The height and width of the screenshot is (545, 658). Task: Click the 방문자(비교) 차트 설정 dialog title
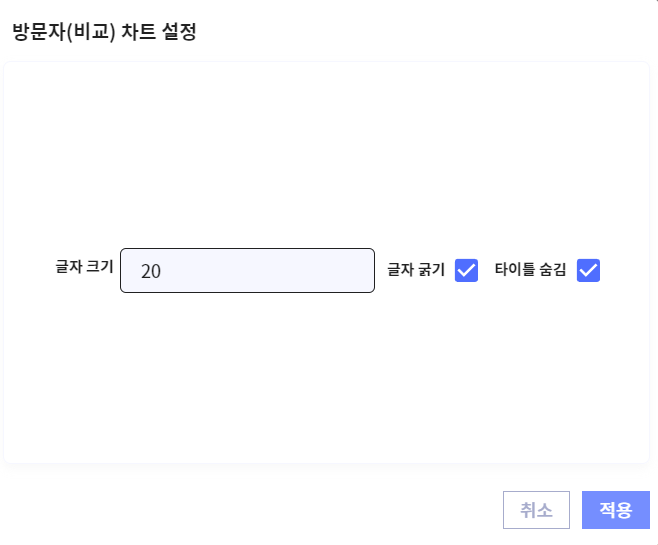104,32
